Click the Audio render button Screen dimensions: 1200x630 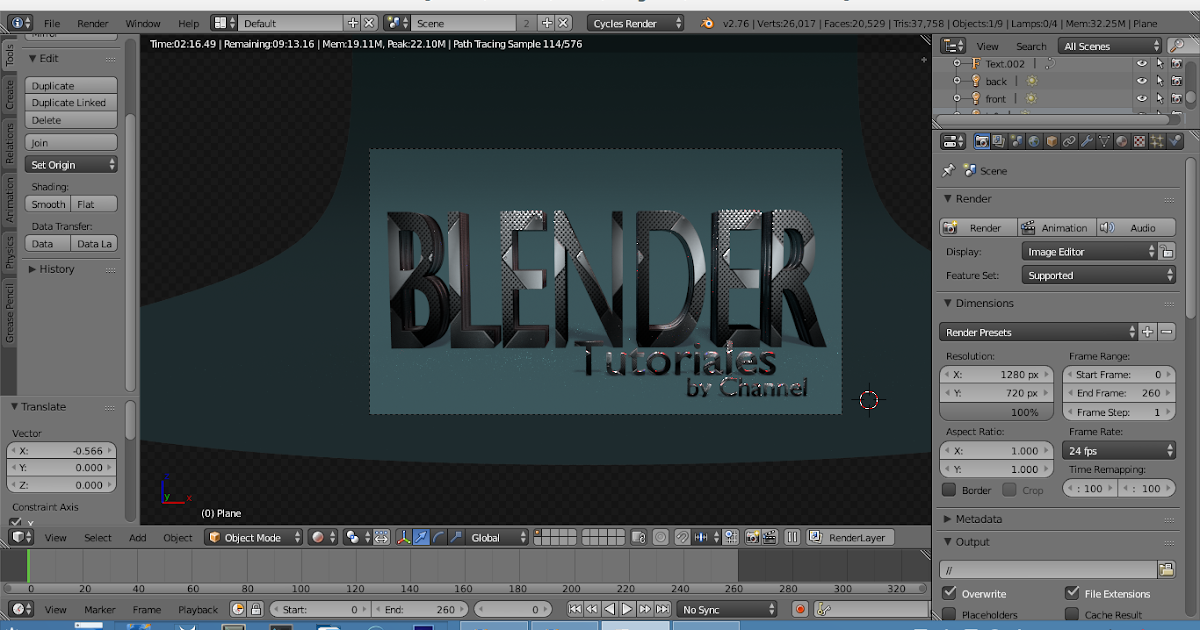point(1136,227)
